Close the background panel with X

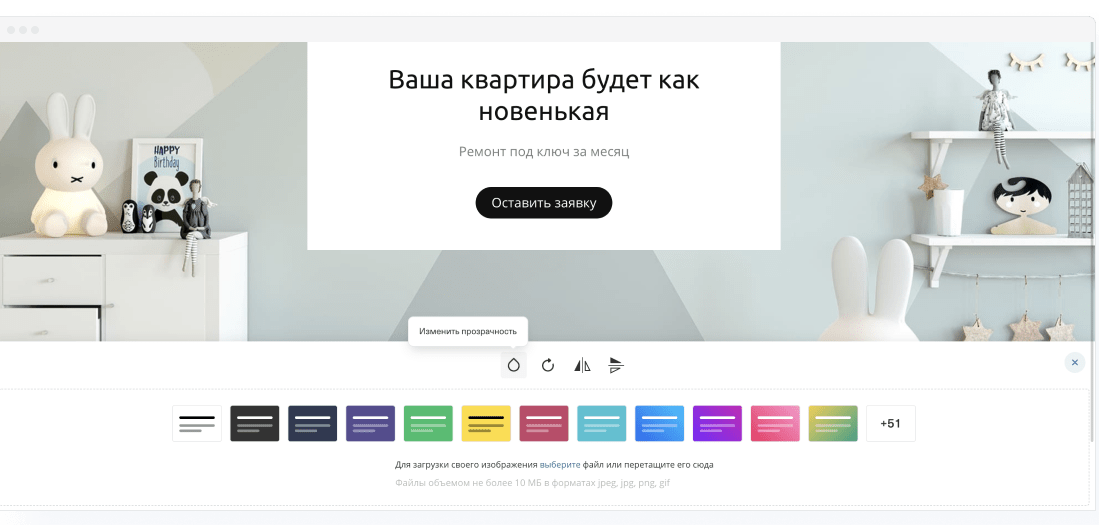[1074, 362]
